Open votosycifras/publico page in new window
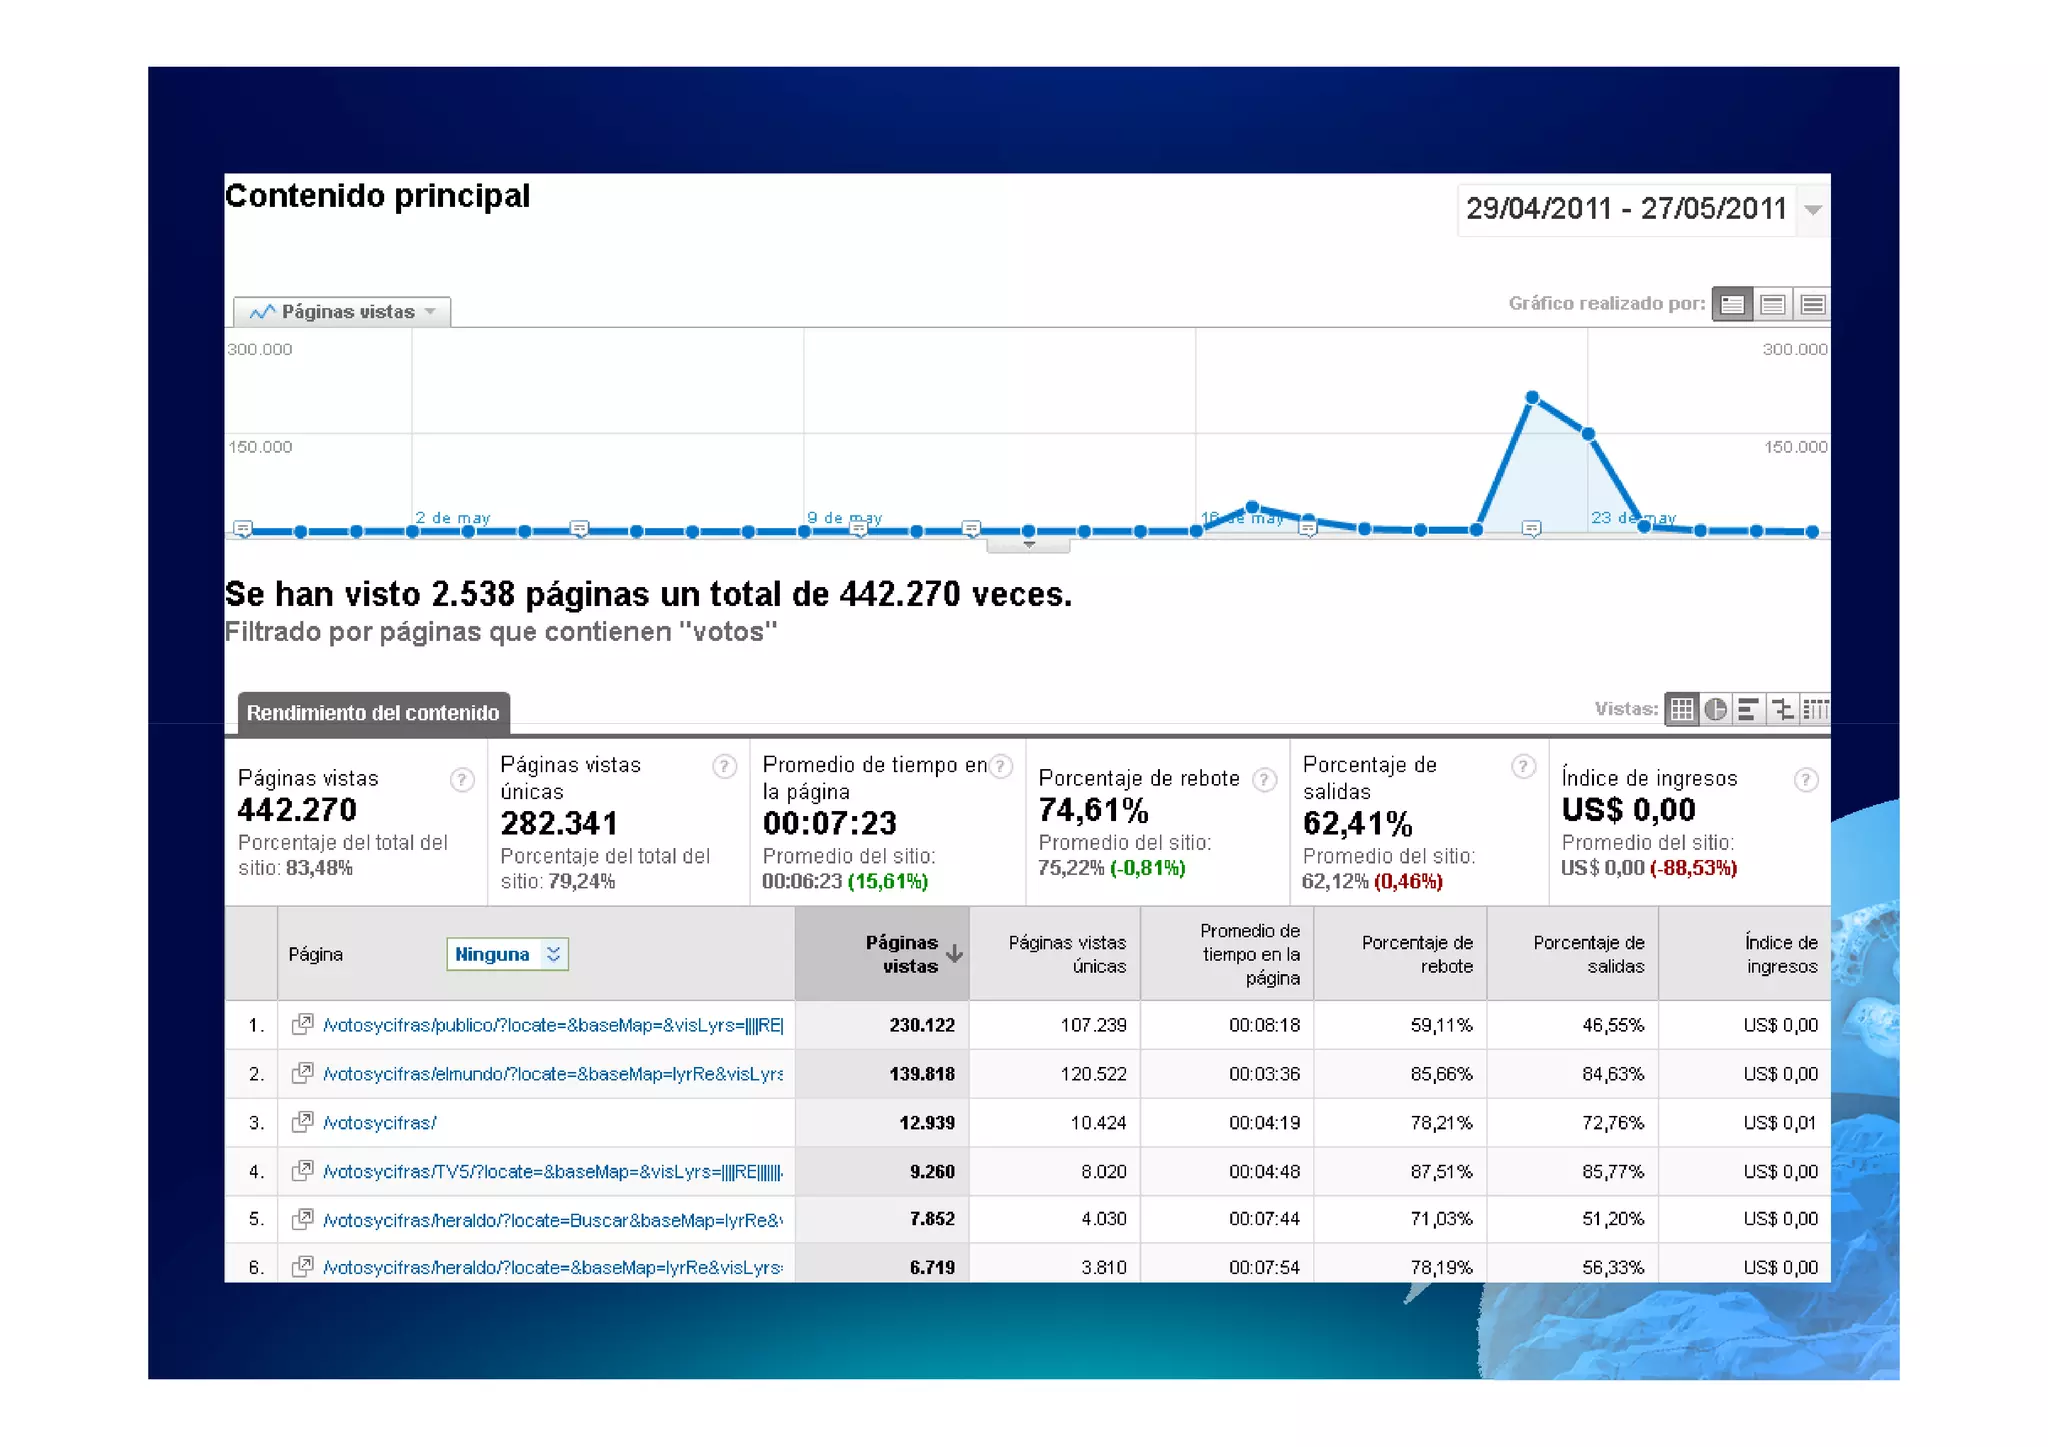 tap(302, 1025)
